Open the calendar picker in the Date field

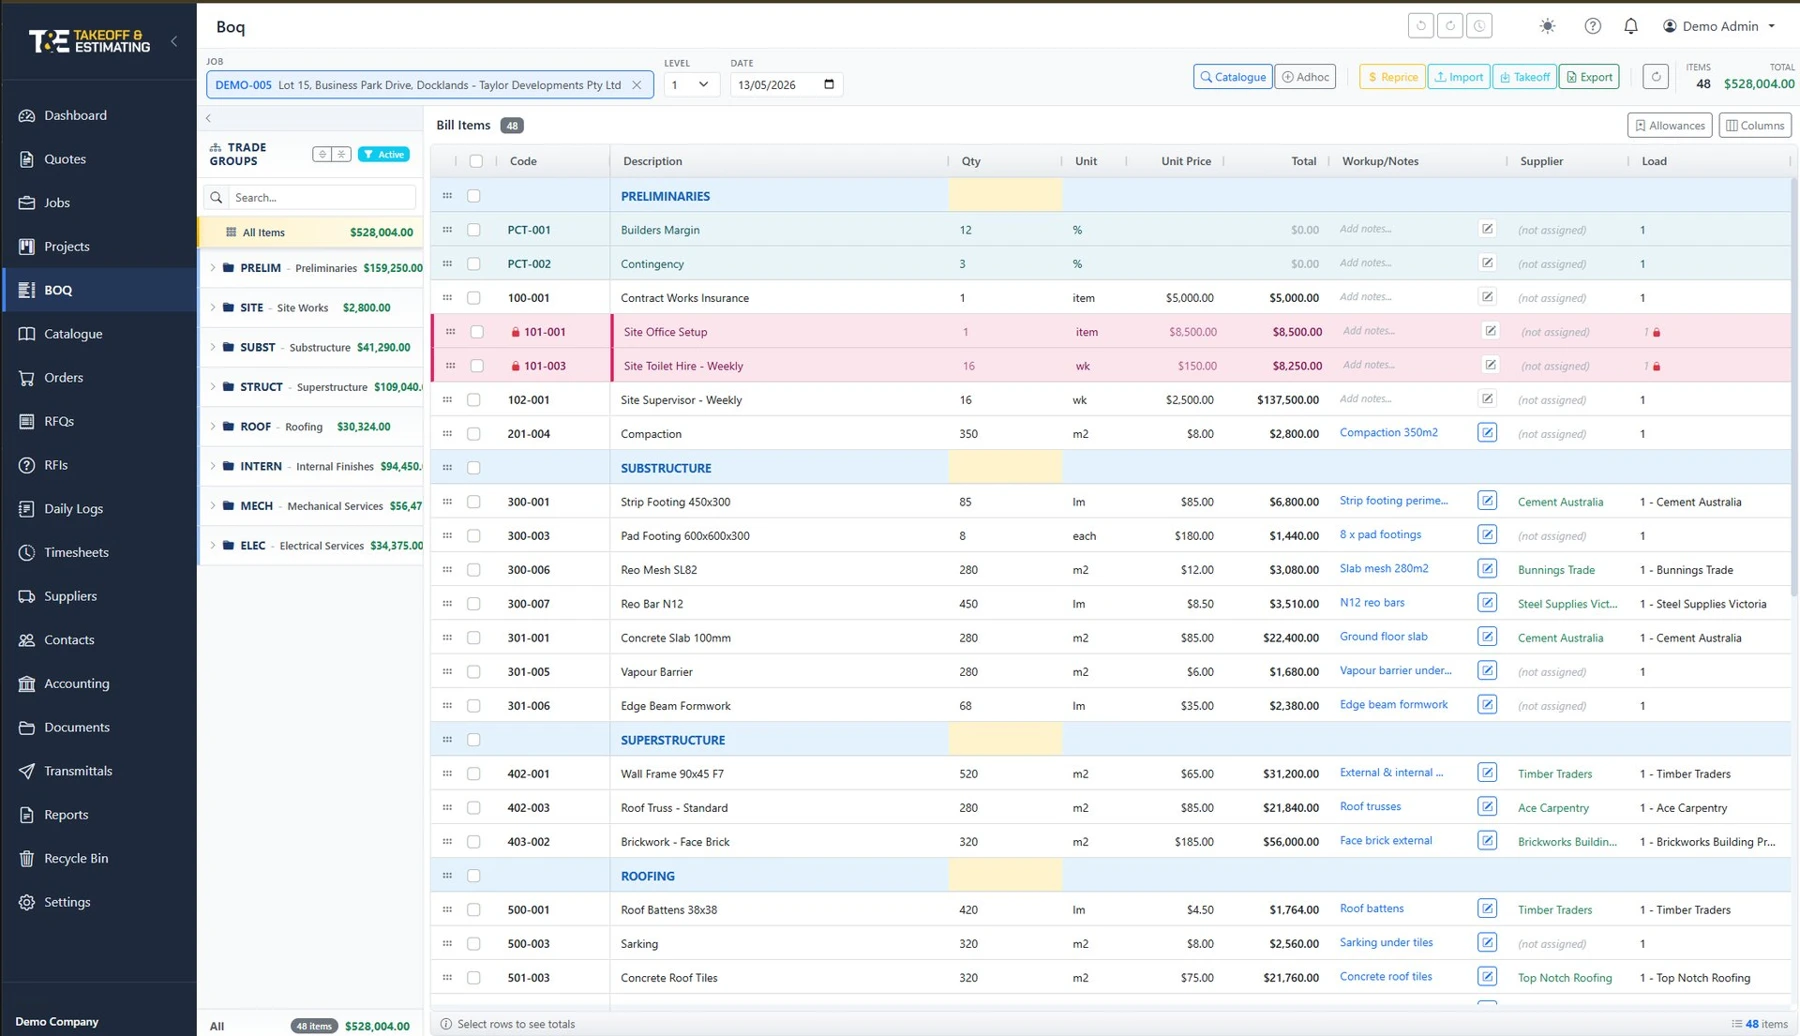(828, 84)
